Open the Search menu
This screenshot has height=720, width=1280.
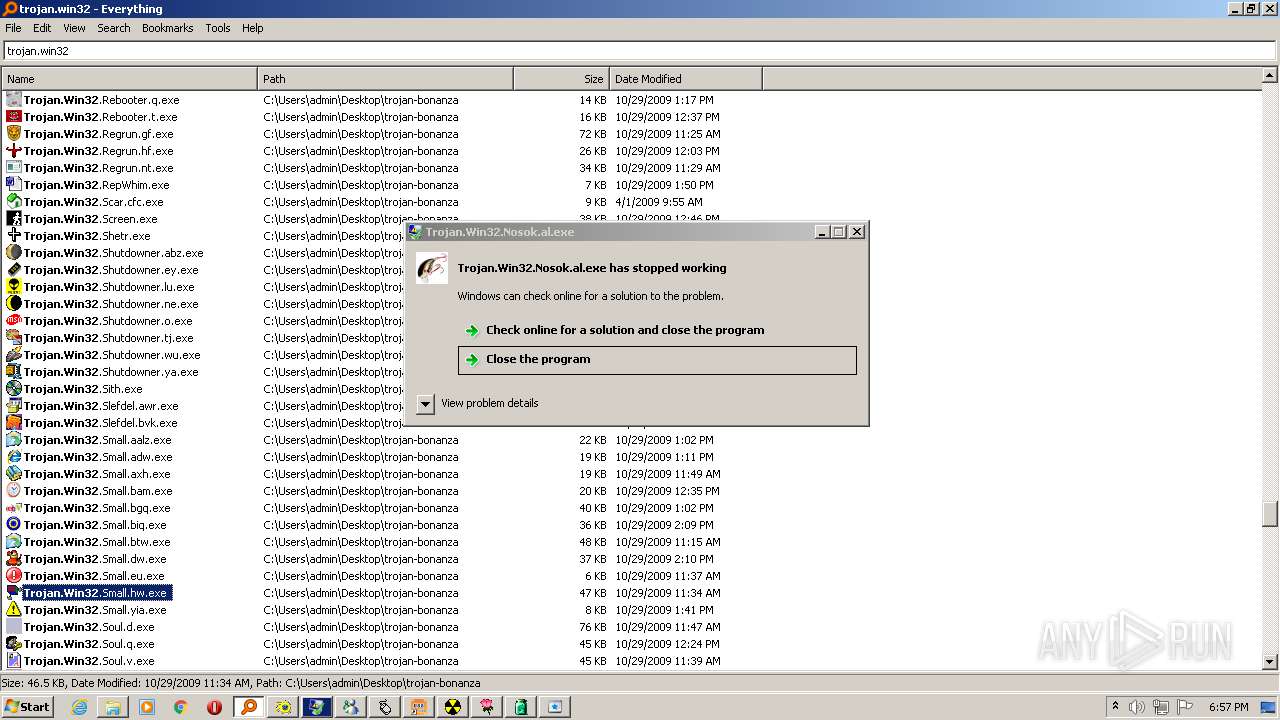pyautogui.click(x=114, y=28)
